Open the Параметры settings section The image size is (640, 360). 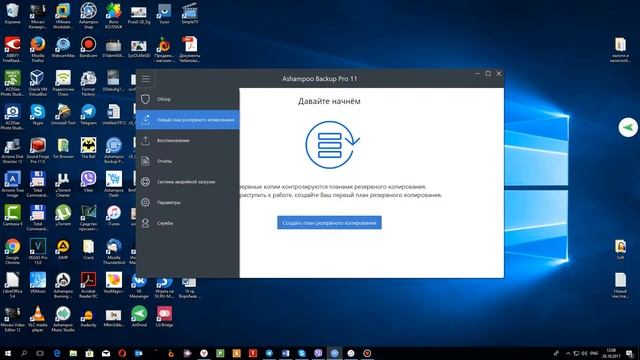tap(187, 202)
